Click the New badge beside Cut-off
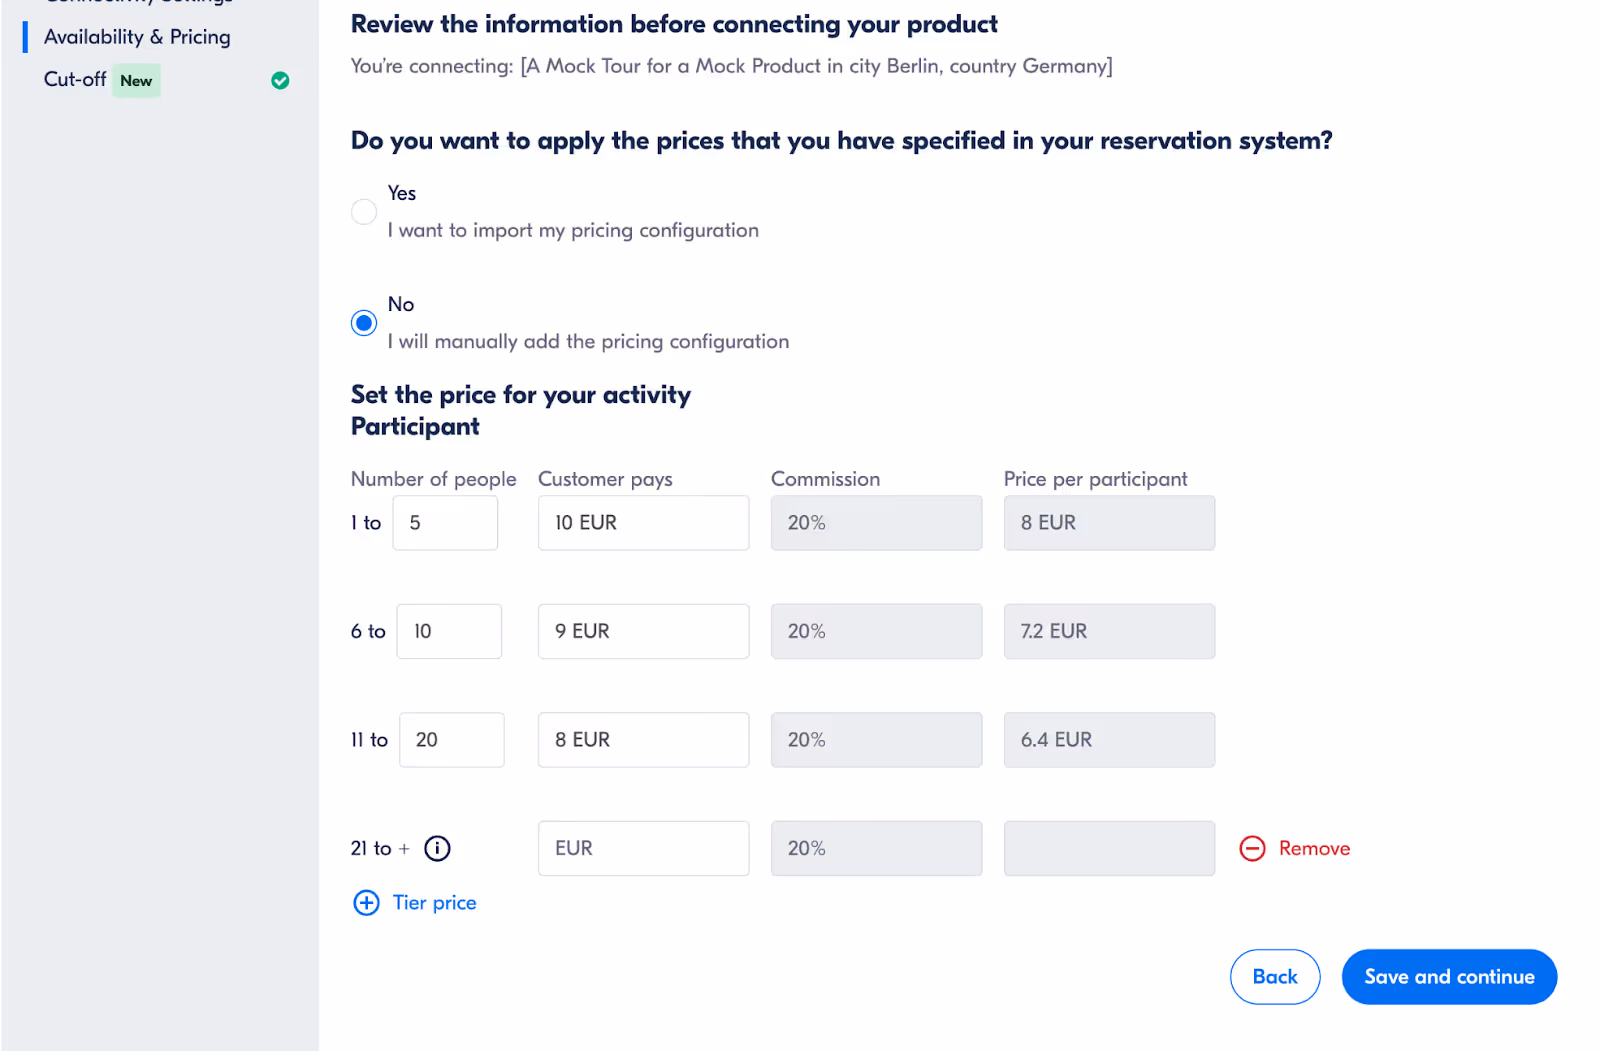Image resolution: width=1600 pixels, height=1051 pixels. click(x=136, y=81)
